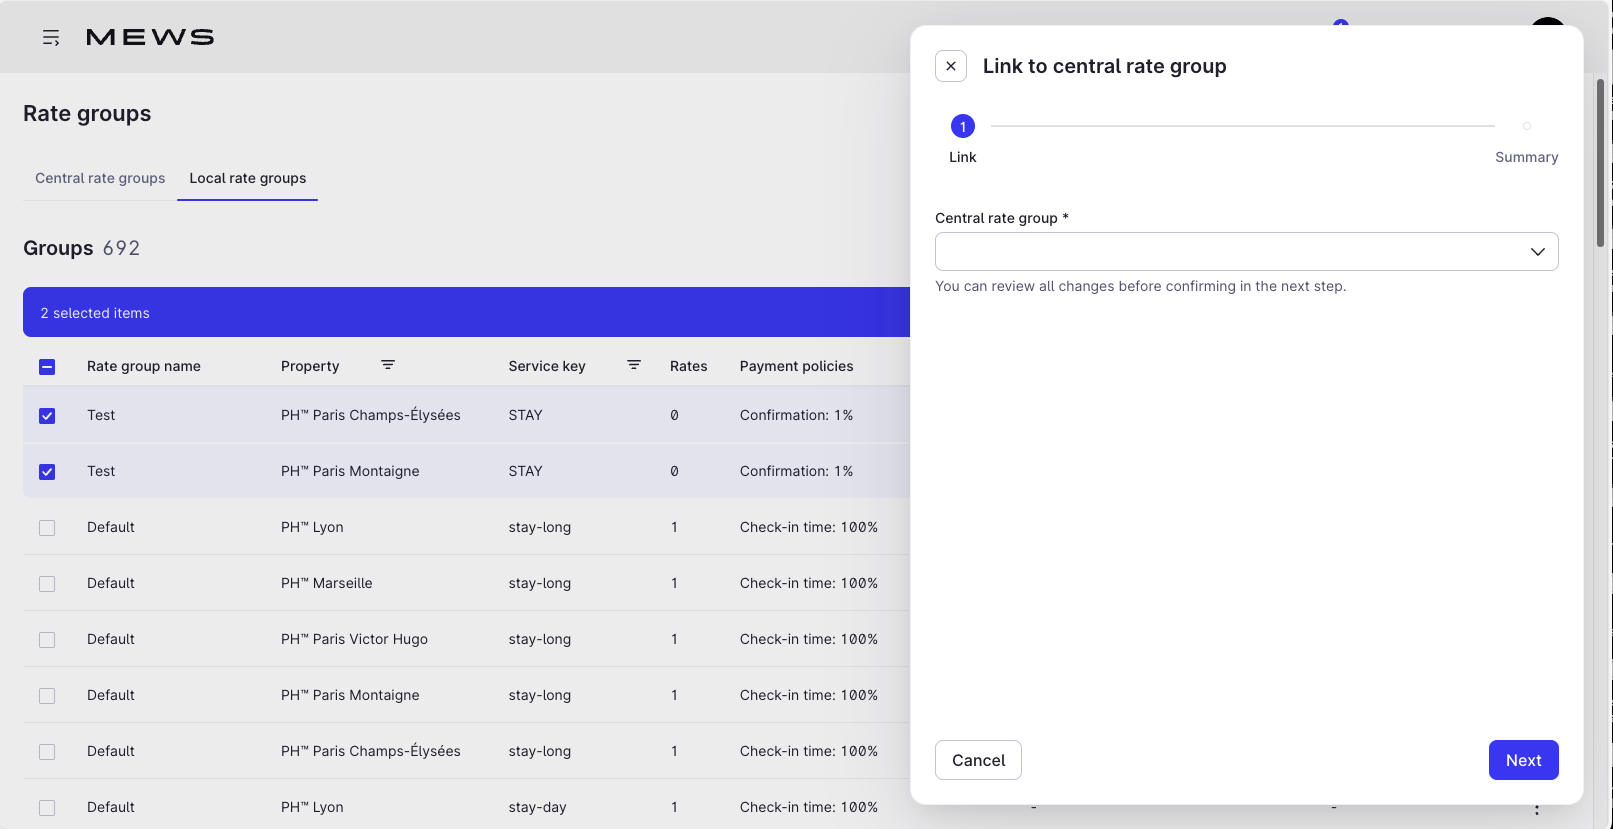Select the Local rate groups tab

point(248,178)
